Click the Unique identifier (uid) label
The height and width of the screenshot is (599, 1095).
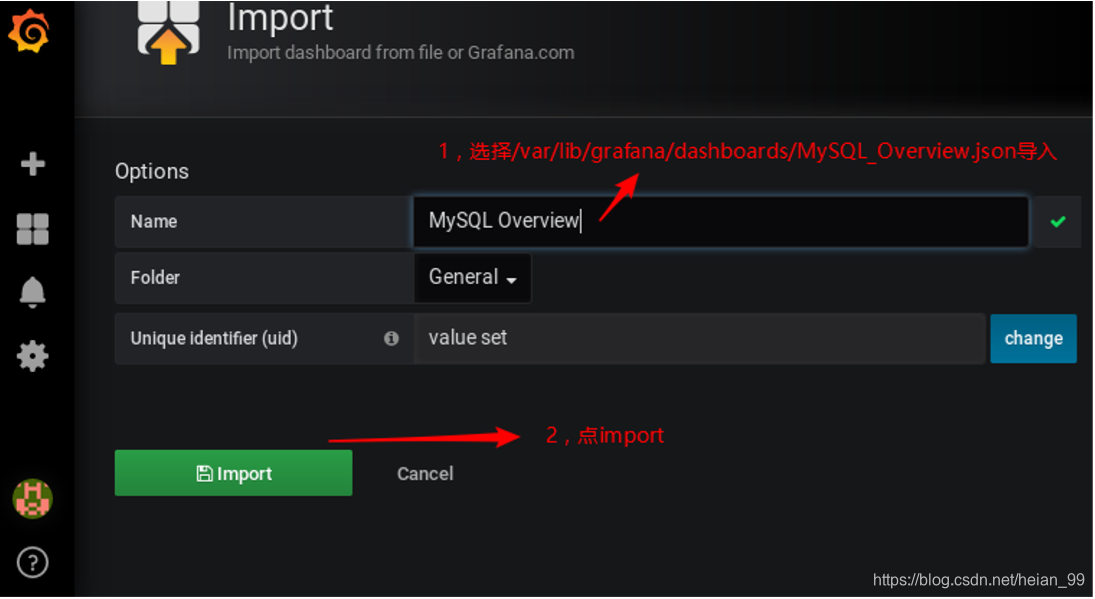click(x=214, y=339)
